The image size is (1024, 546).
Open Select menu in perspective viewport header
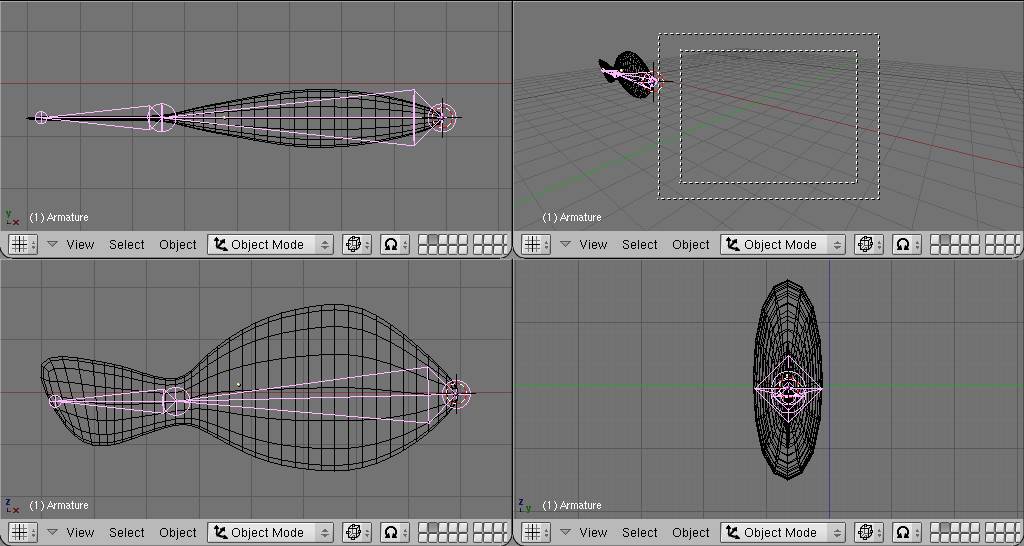click(639, 244)
